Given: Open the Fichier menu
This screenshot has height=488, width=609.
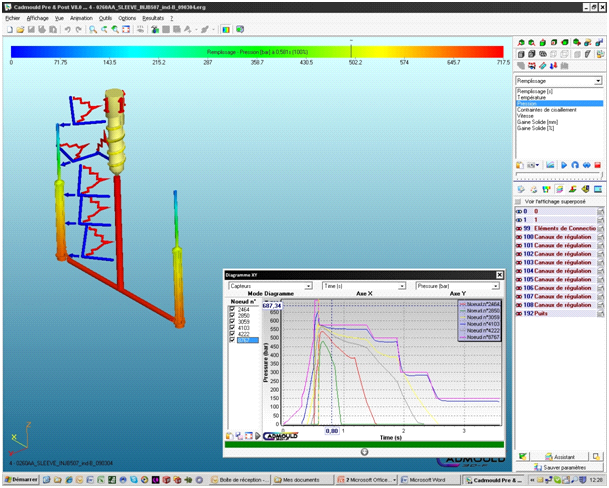Looking at the screenshot, I should 12,18.
